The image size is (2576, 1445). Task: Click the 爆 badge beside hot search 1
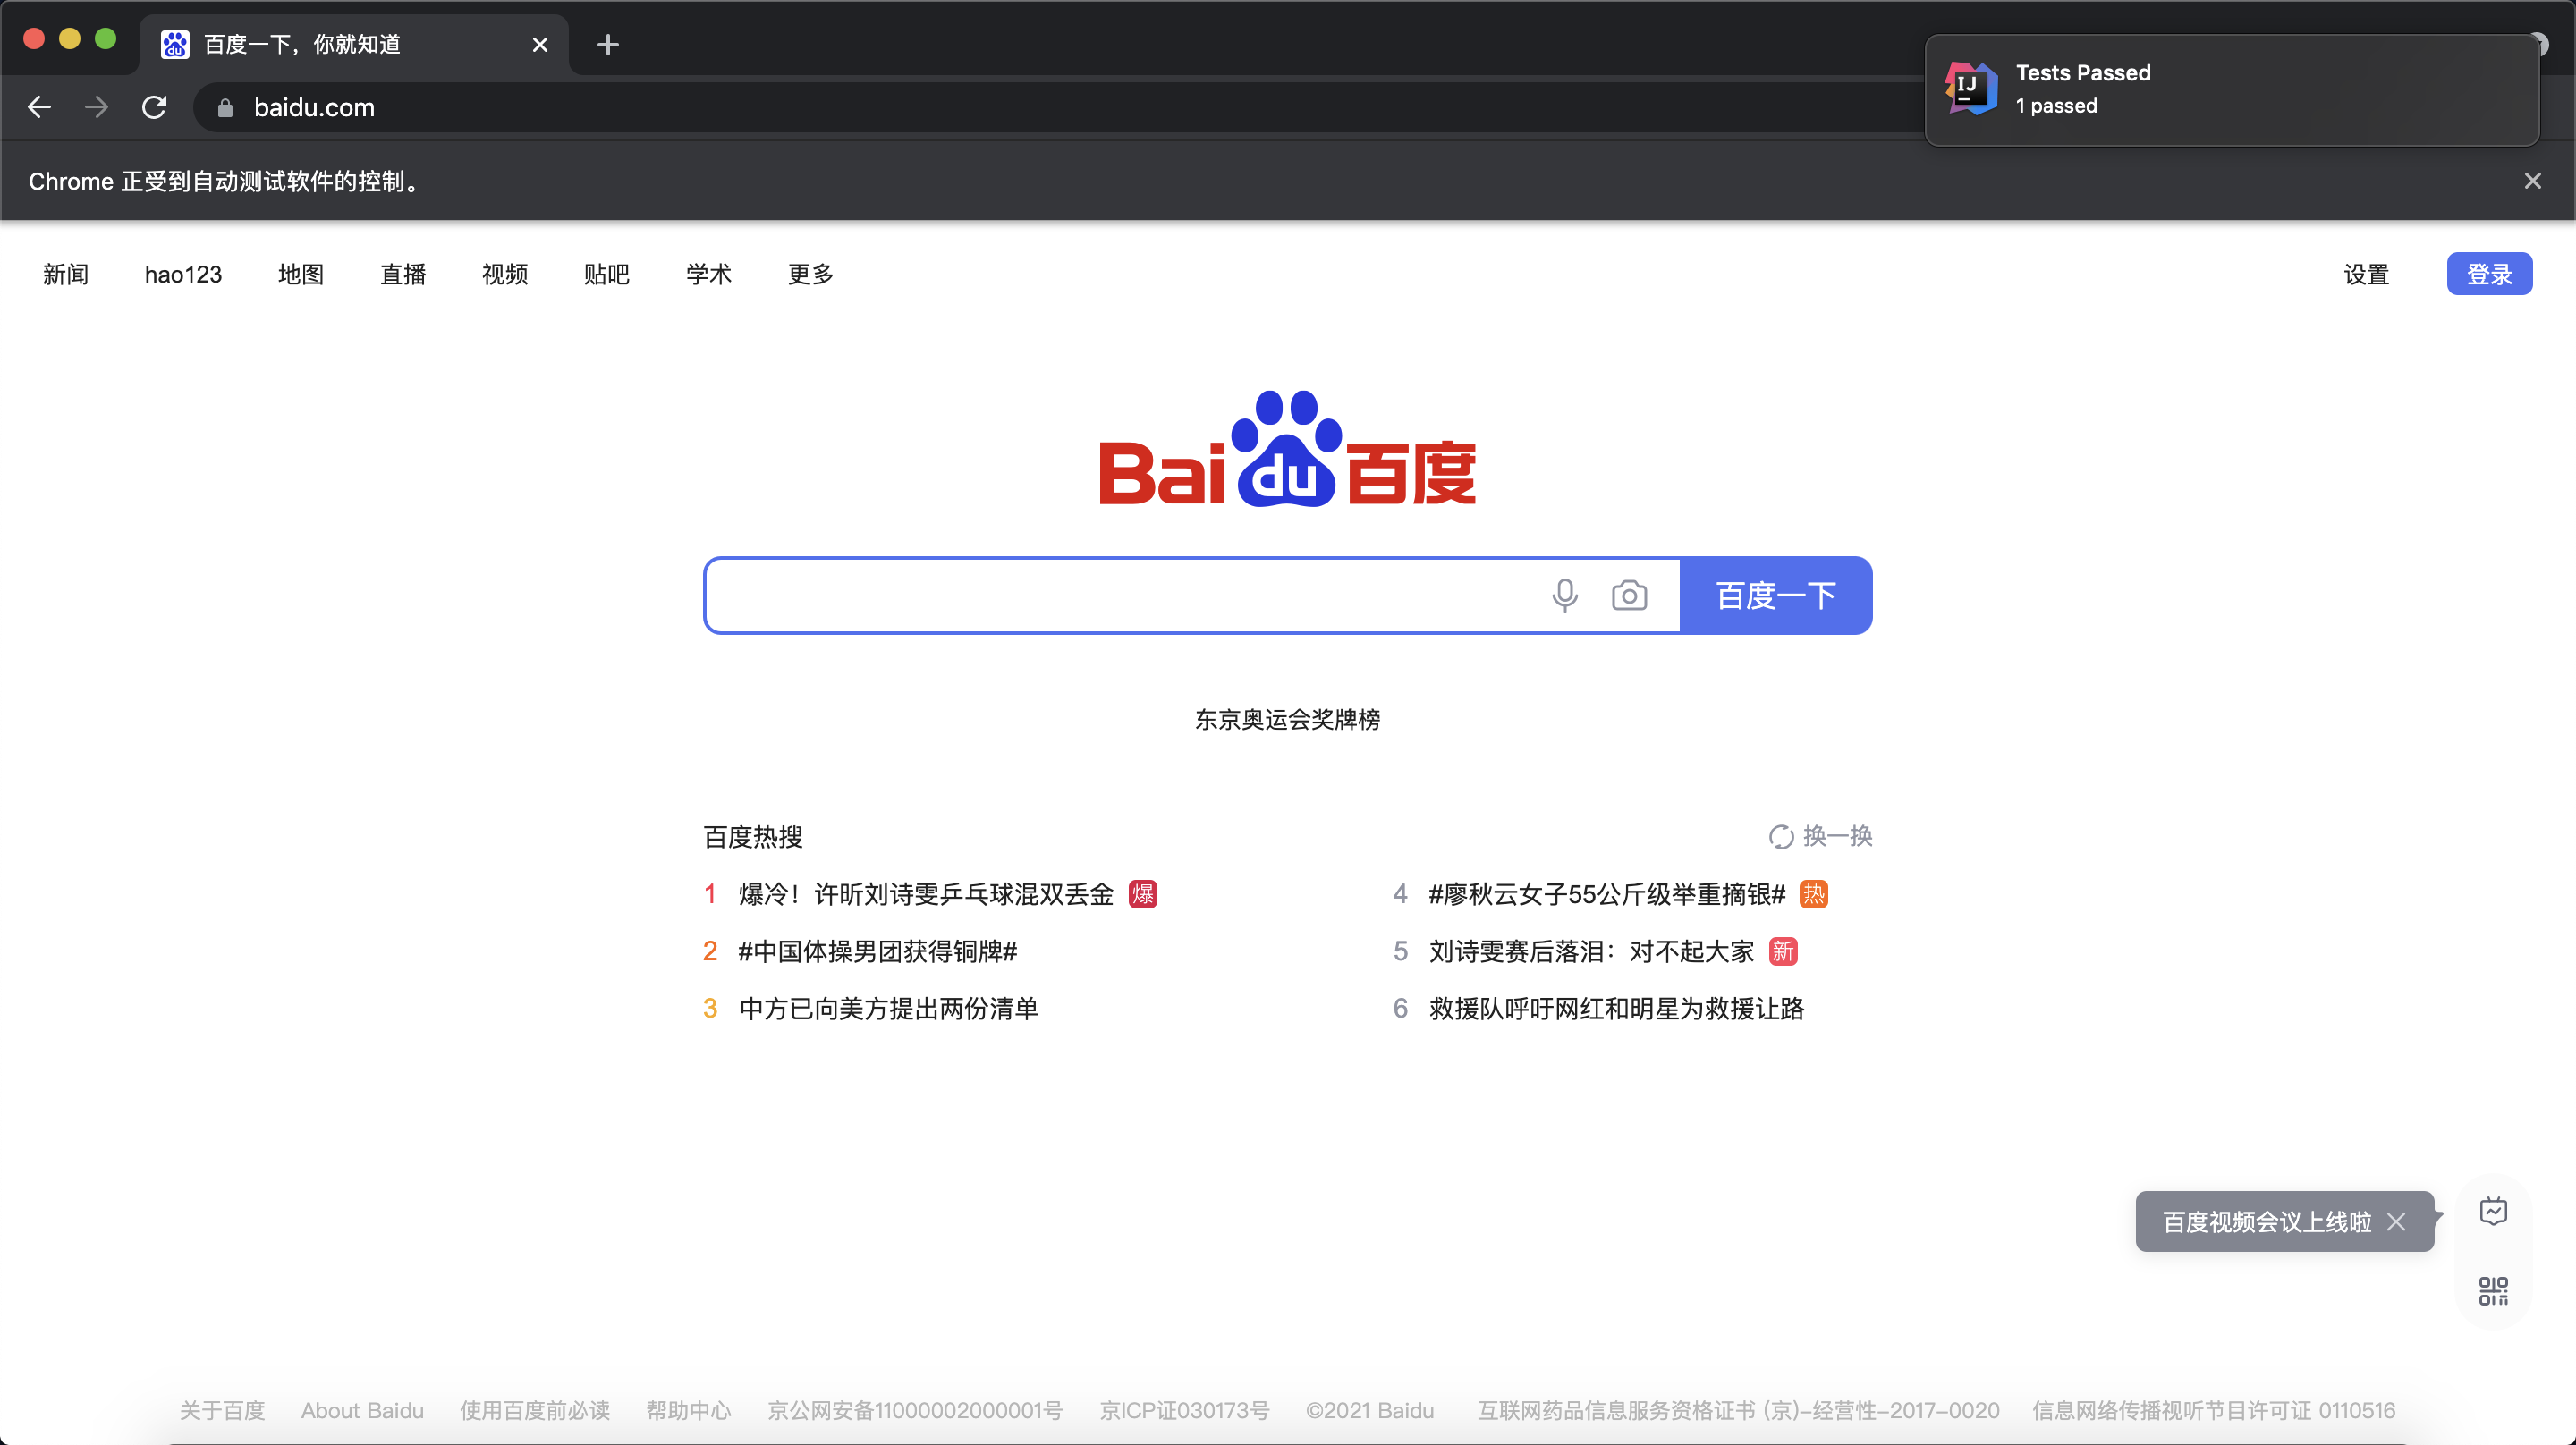click(1143, 894)
